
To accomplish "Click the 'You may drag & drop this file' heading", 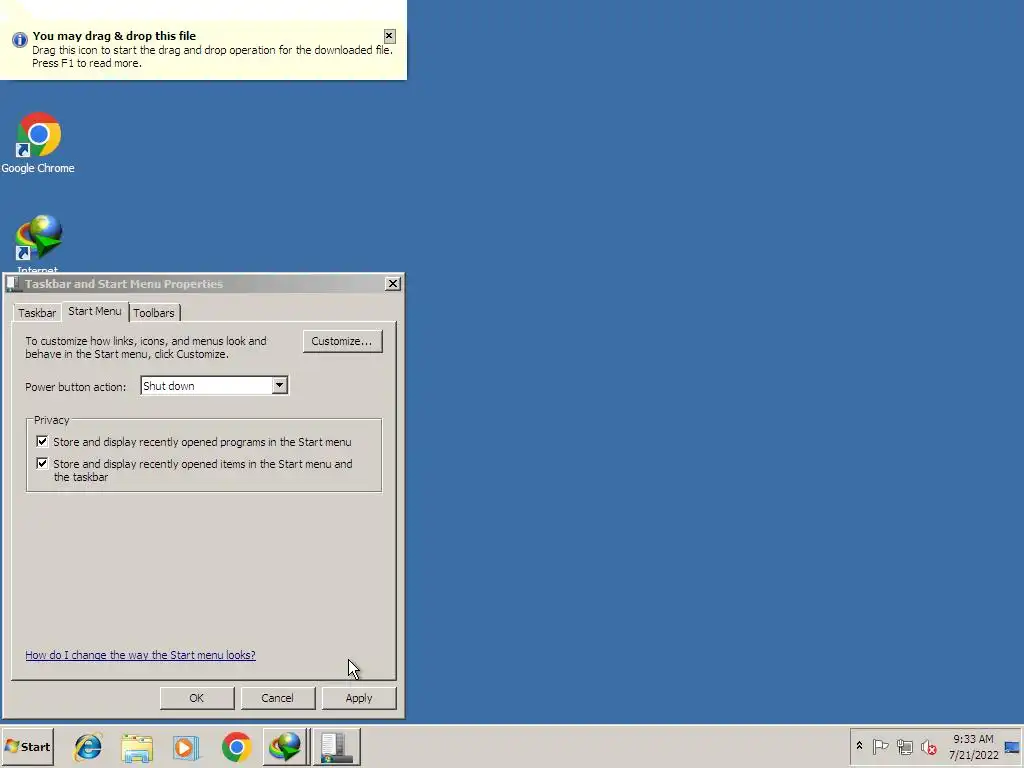I will (x=114, y=36).
